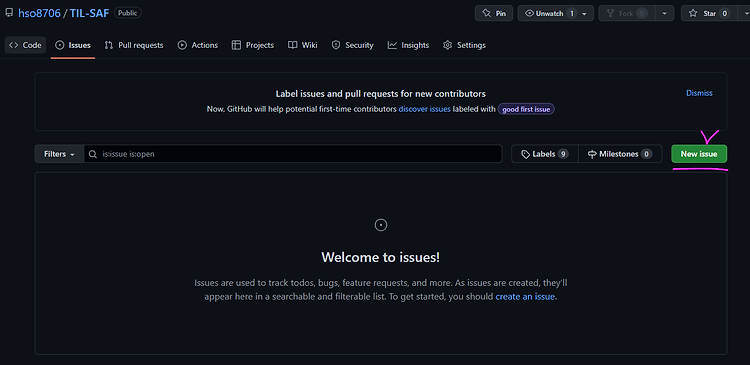750x365 pixels.
Task: Click the pull request icon on tab
Action: click(x=109, y=45)
